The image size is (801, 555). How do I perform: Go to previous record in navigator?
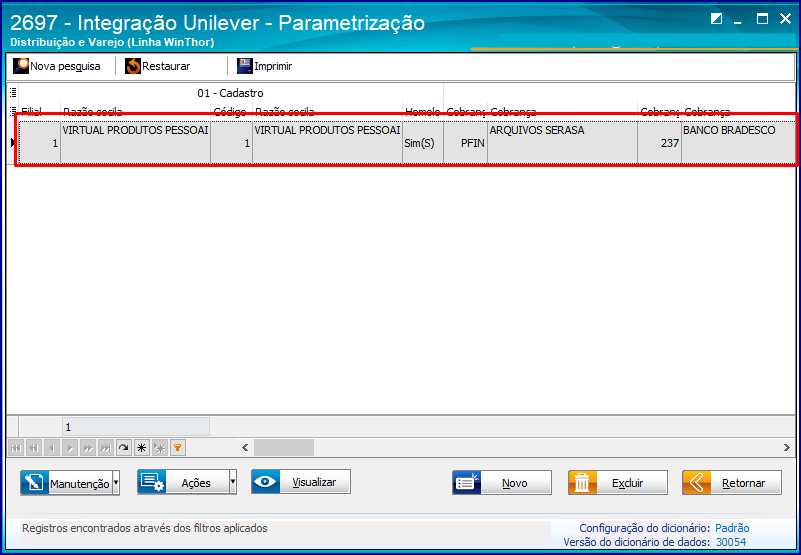[52, 448]
